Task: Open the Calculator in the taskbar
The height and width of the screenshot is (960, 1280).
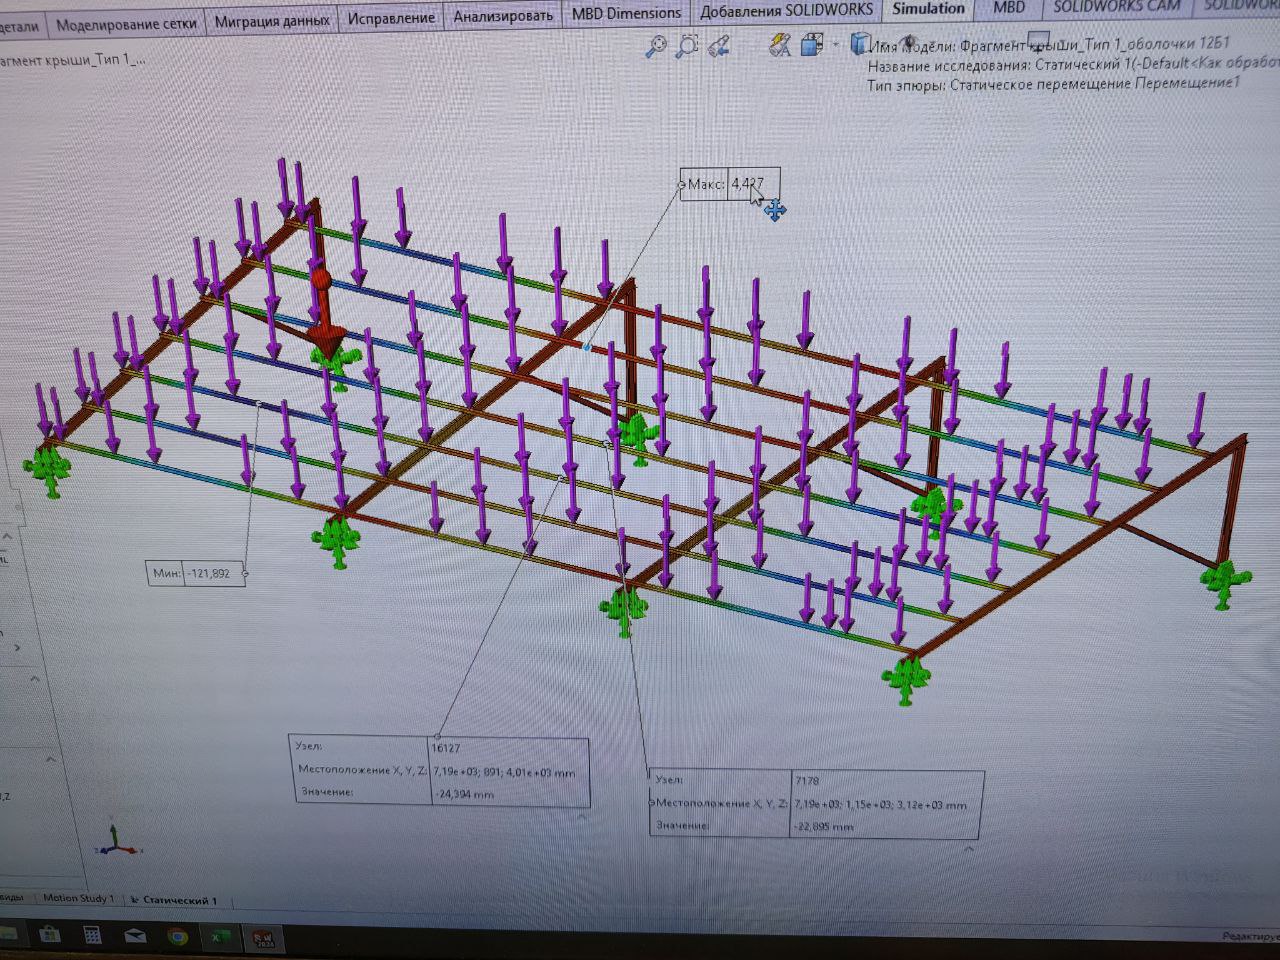Action: (92, 935)
